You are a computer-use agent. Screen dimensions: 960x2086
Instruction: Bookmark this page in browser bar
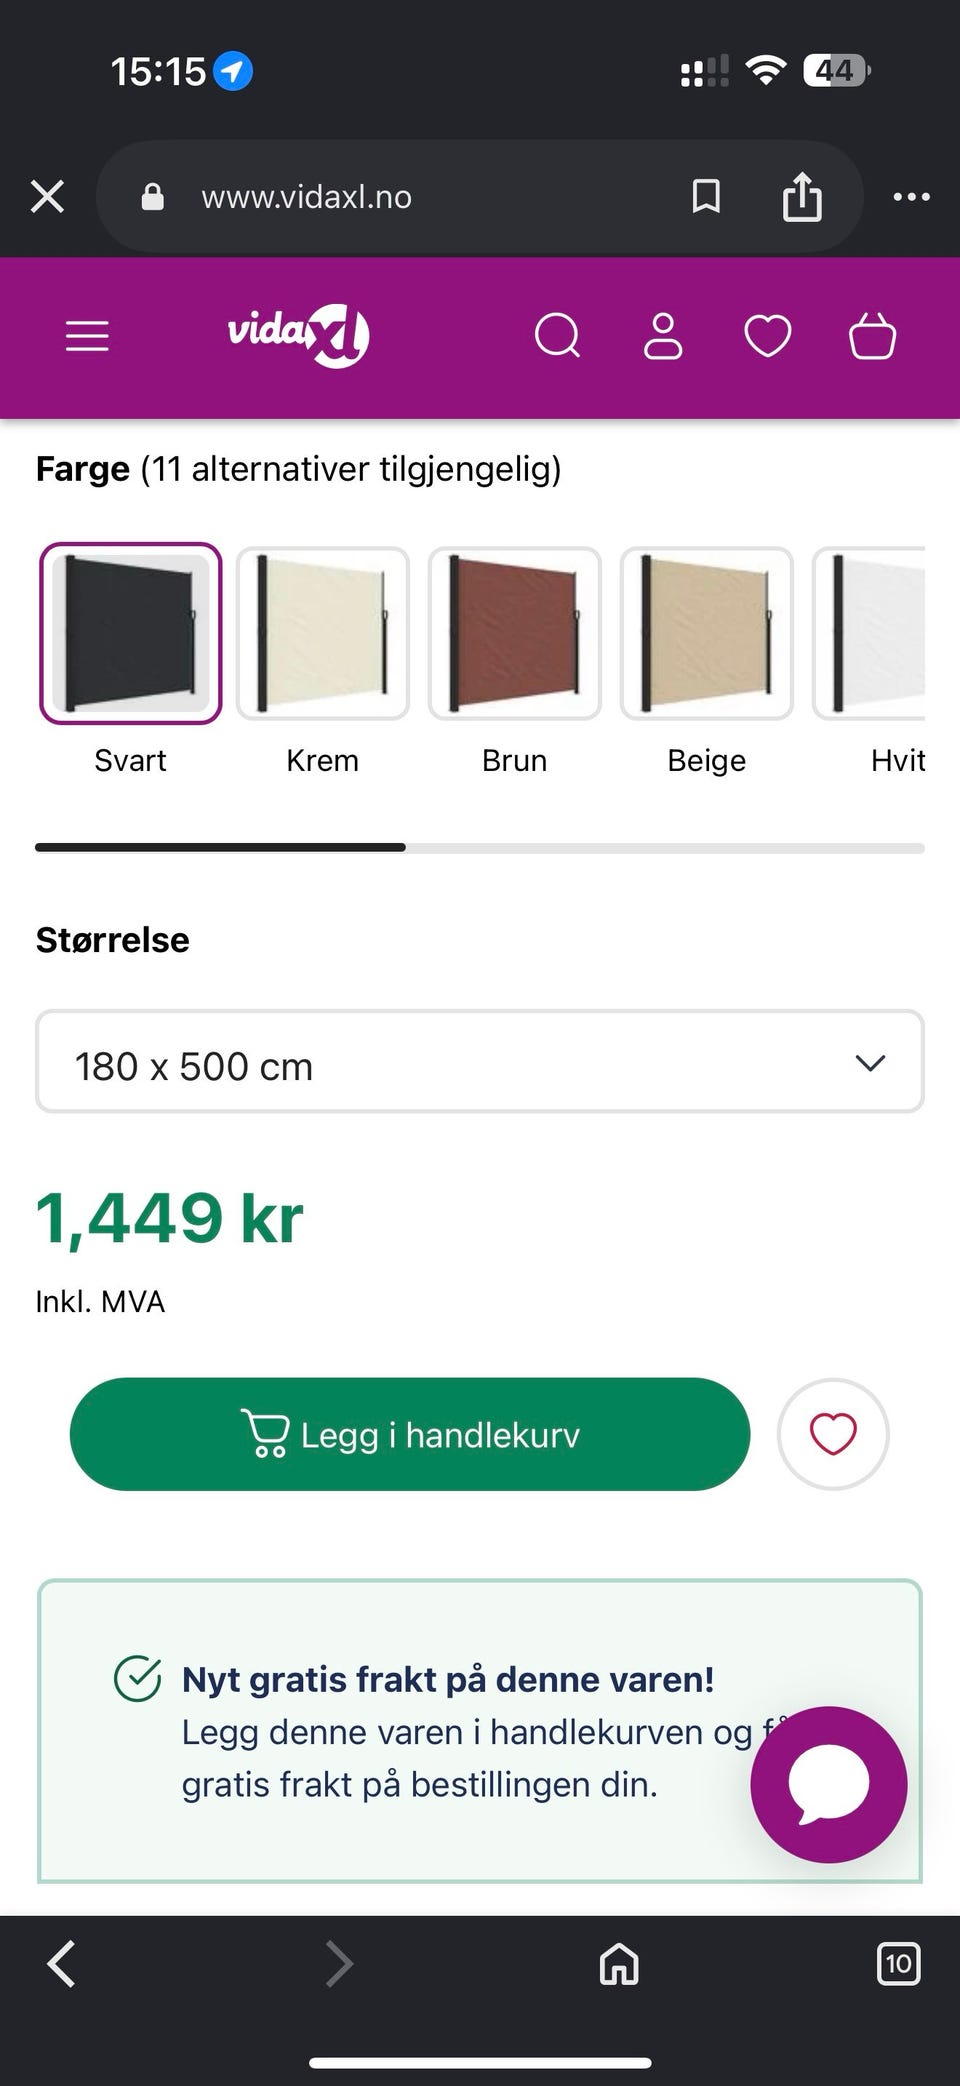click(x=706, y=196)
